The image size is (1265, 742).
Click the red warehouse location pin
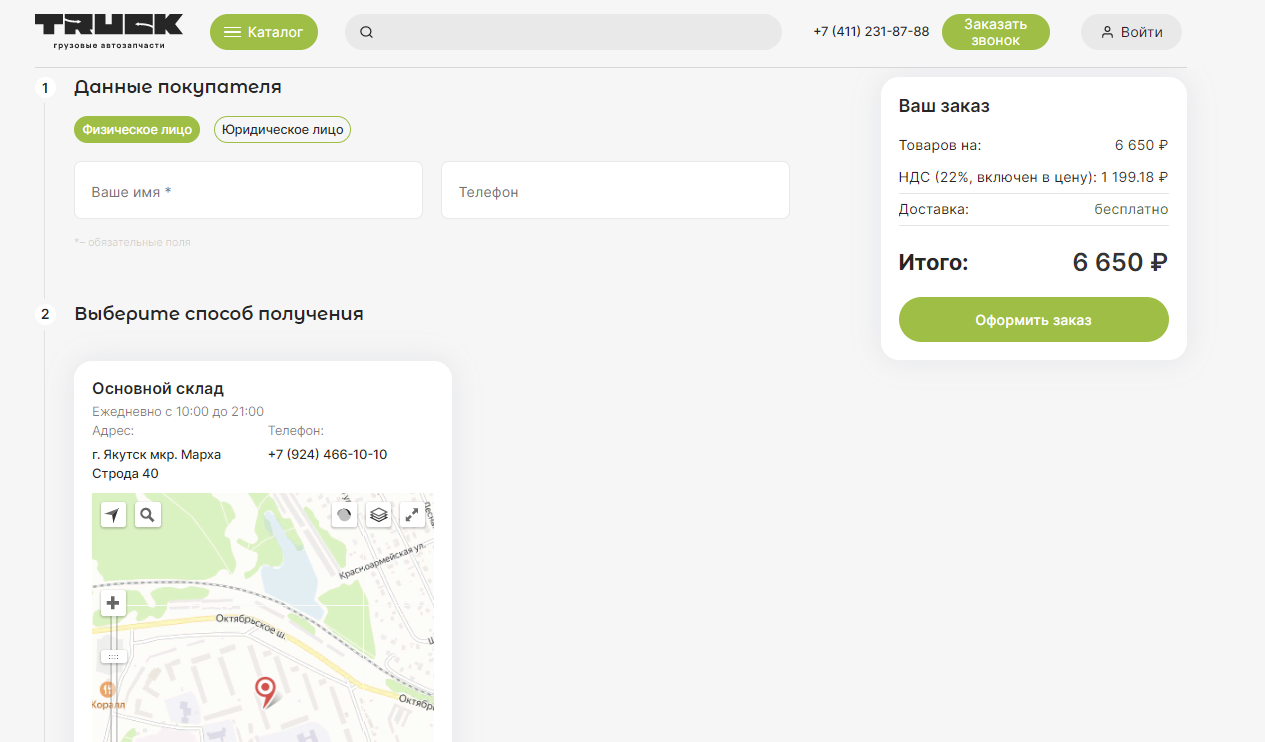click(265, 689)
